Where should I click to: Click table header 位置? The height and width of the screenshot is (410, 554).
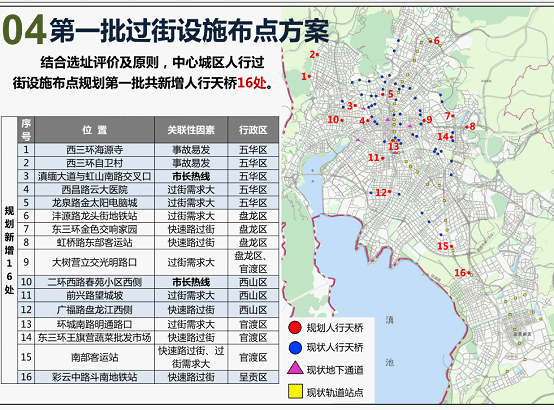pos(94,130)
